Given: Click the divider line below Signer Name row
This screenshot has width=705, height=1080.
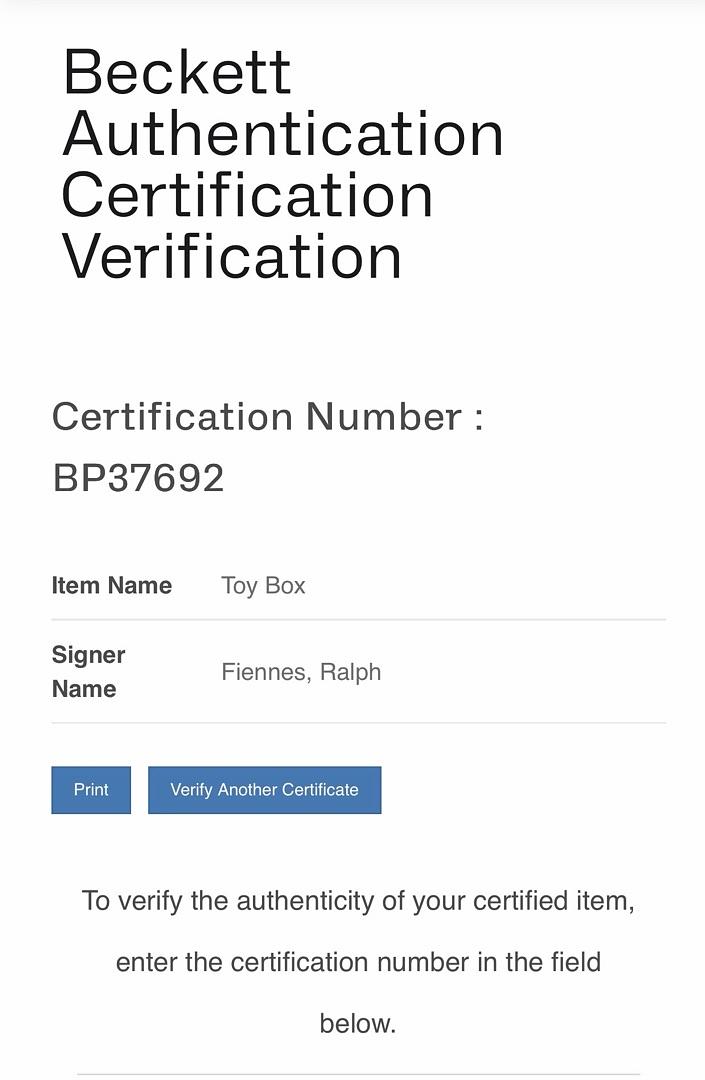Looking at the screenshot, I should click(358, 722).
